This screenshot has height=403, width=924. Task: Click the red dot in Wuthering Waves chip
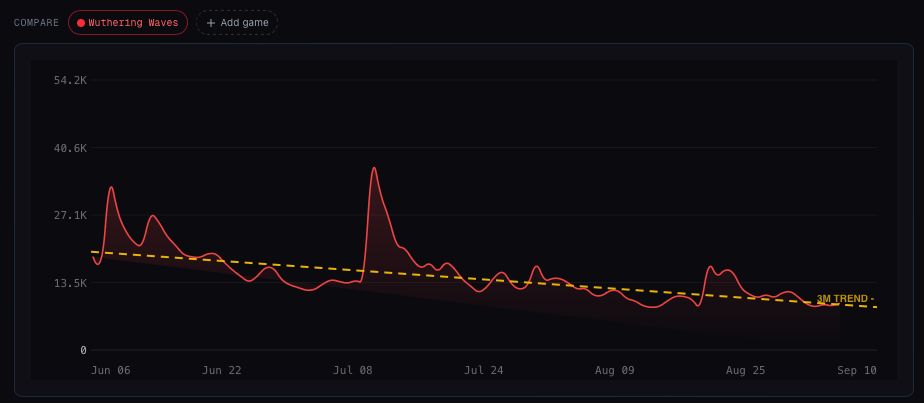81,23
